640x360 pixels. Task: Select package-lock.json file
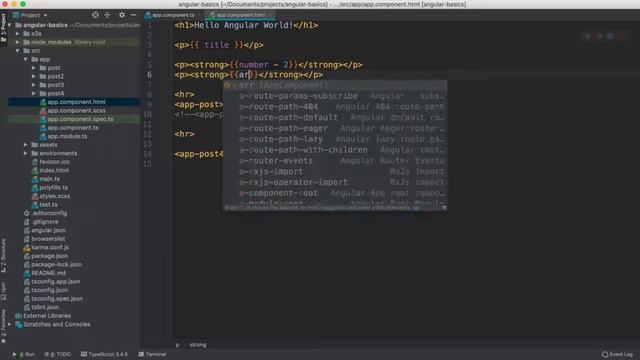pos(56,265)
